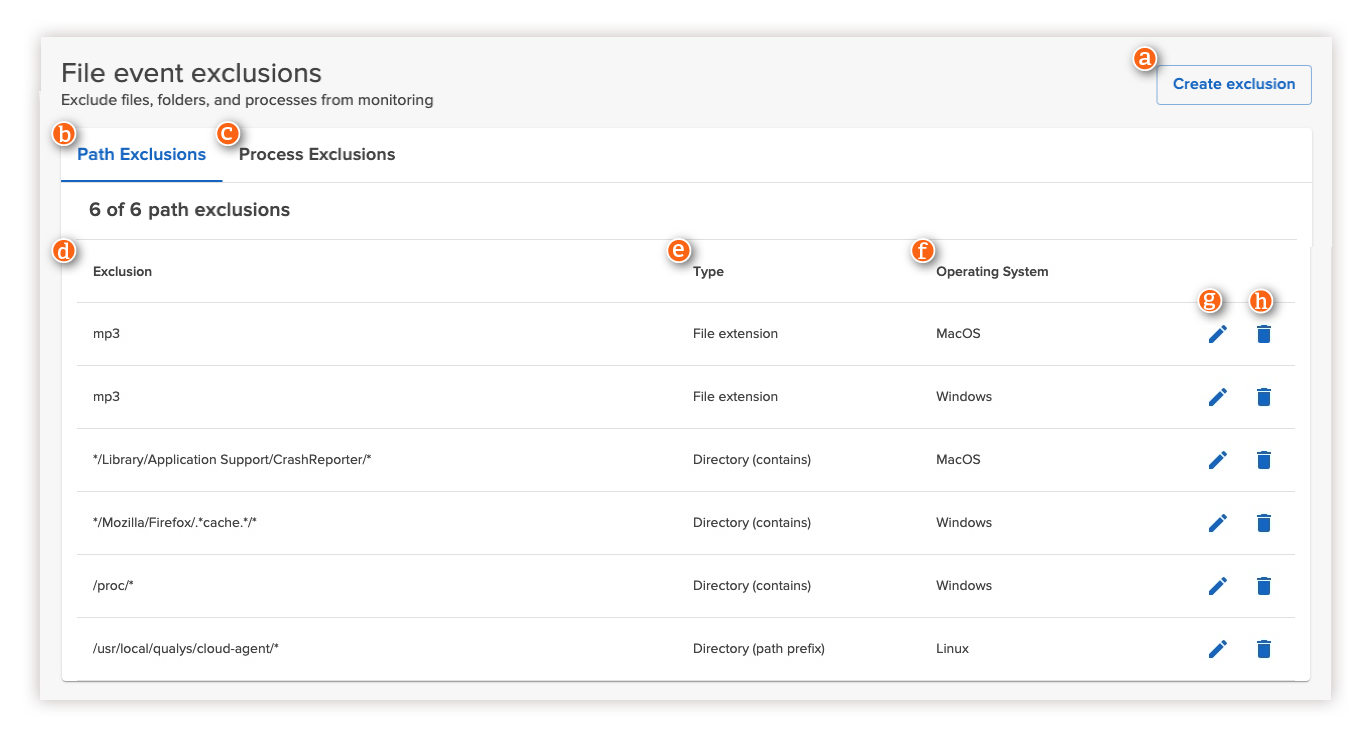Delete the Mozilla Firefox cache exclusion
Screen dimensions: 1370x743
(x=1264, y=523)
